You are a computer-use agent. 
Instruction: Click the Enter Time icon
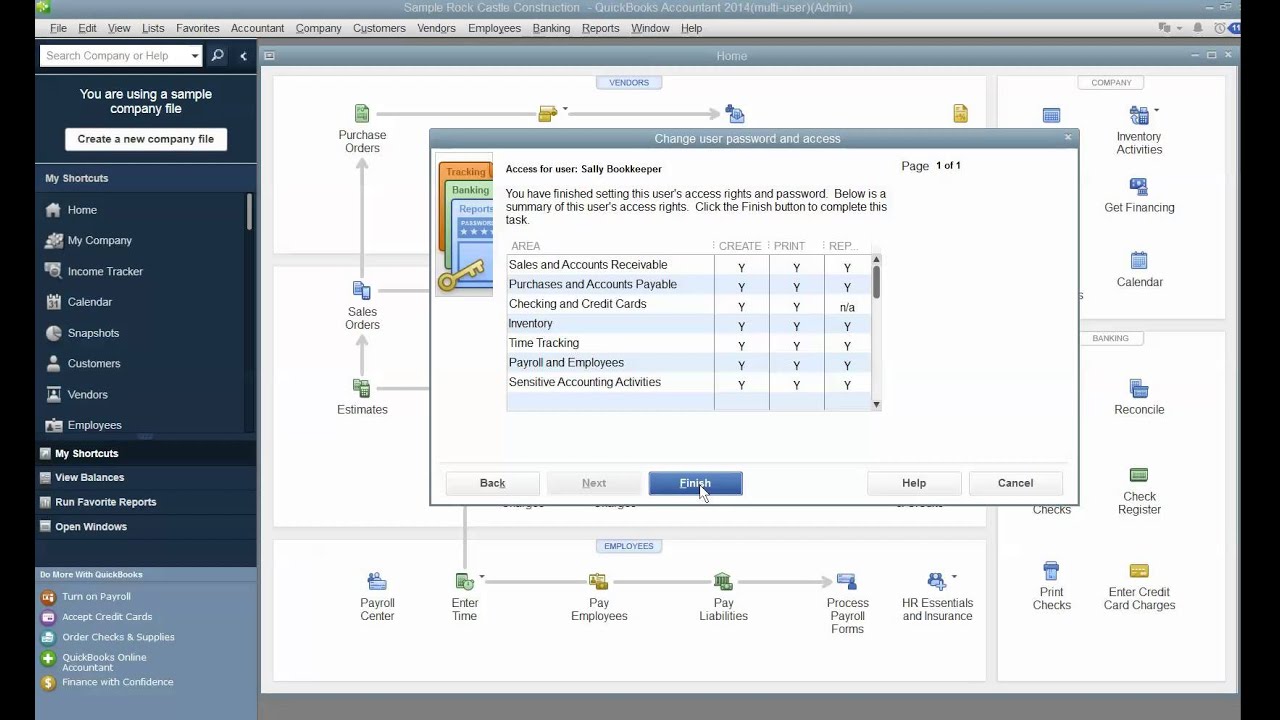464,582
